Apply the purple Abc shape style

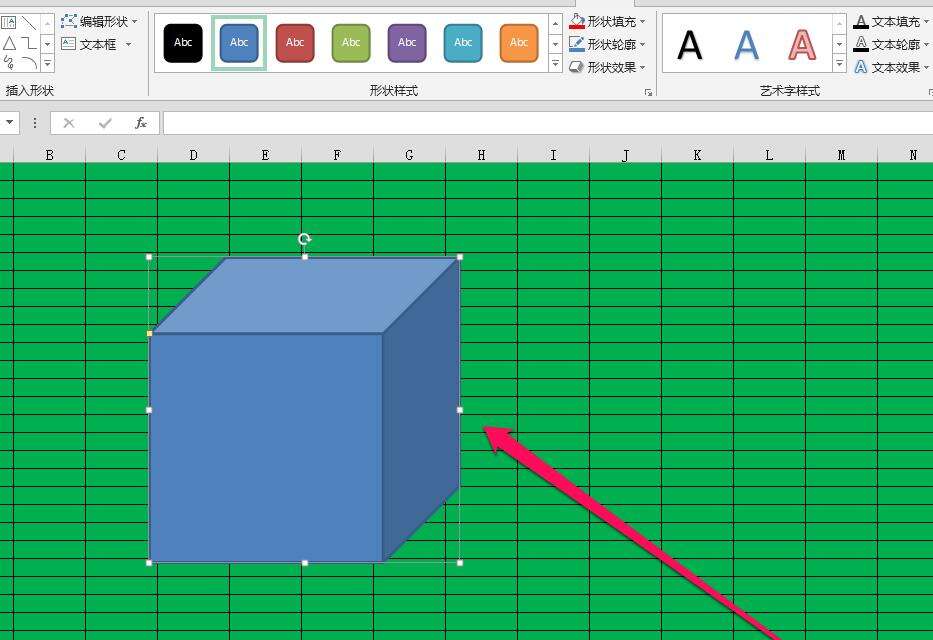coord(406,43)
